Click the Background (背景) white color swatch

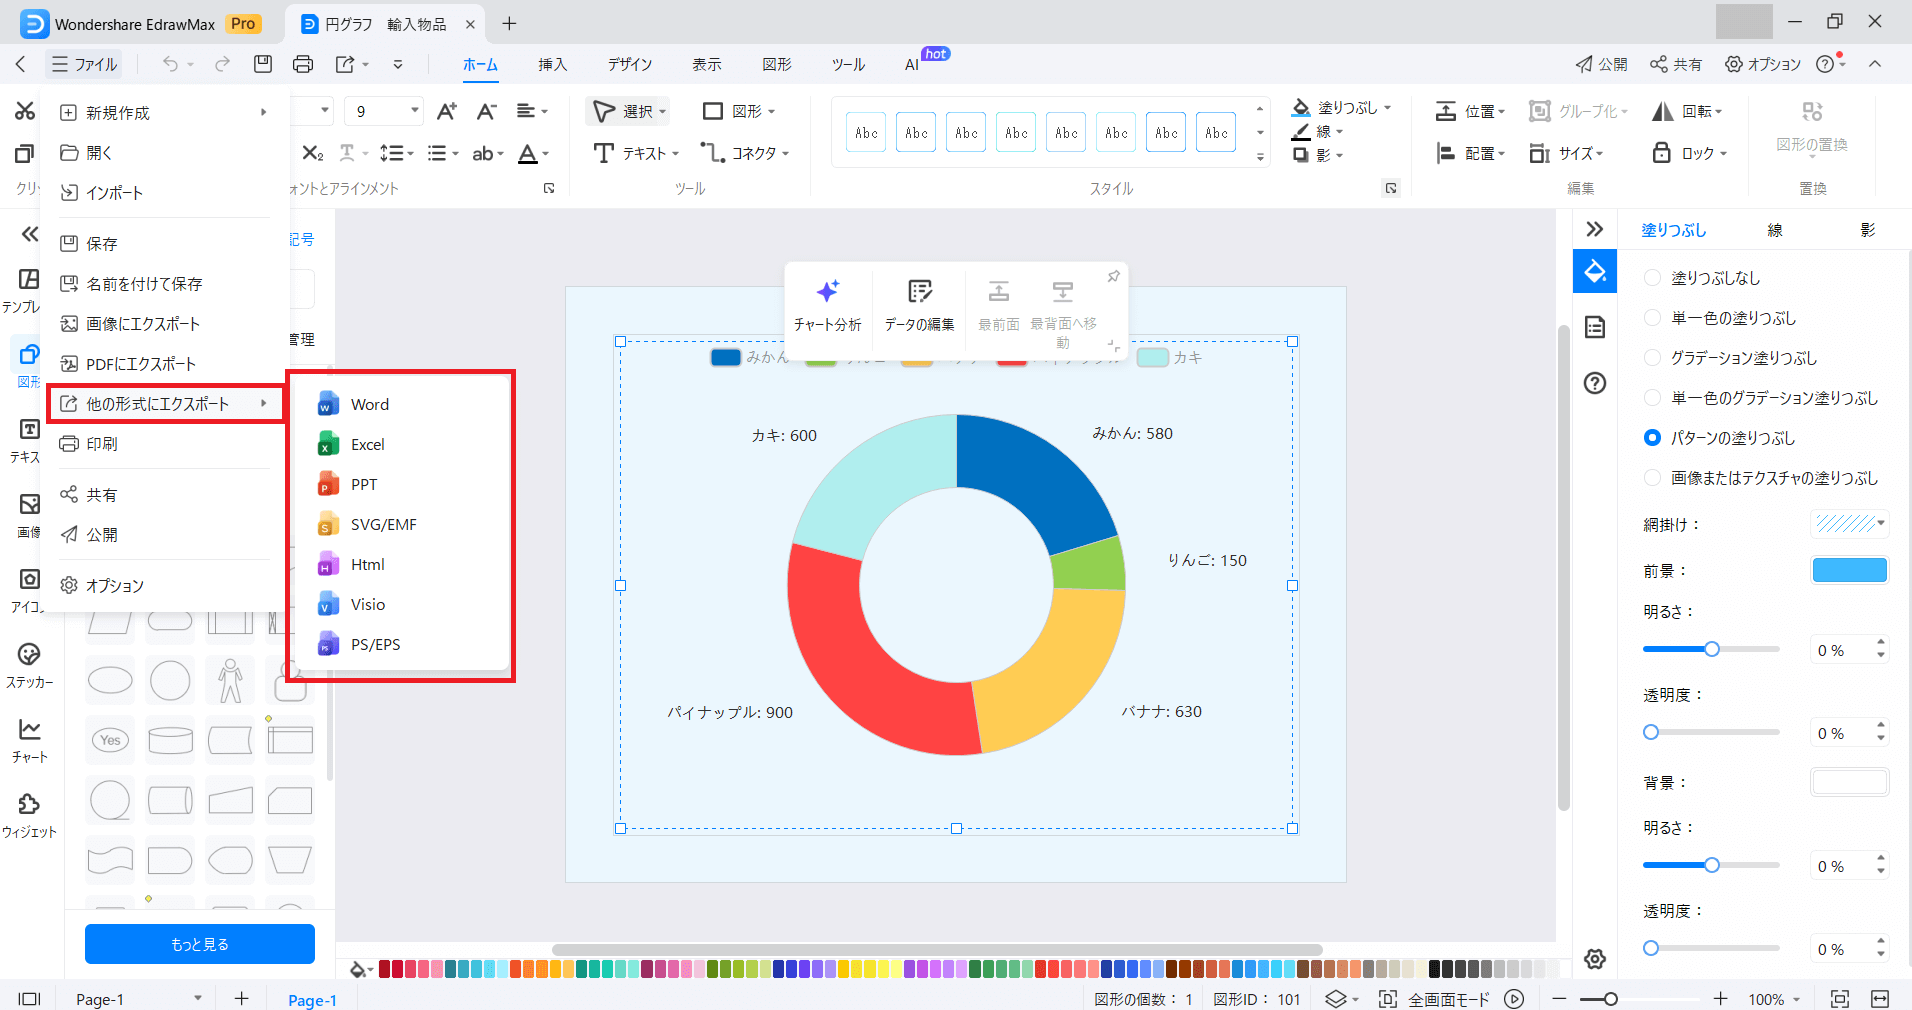pyautogui.click(x=1850, y=782)
